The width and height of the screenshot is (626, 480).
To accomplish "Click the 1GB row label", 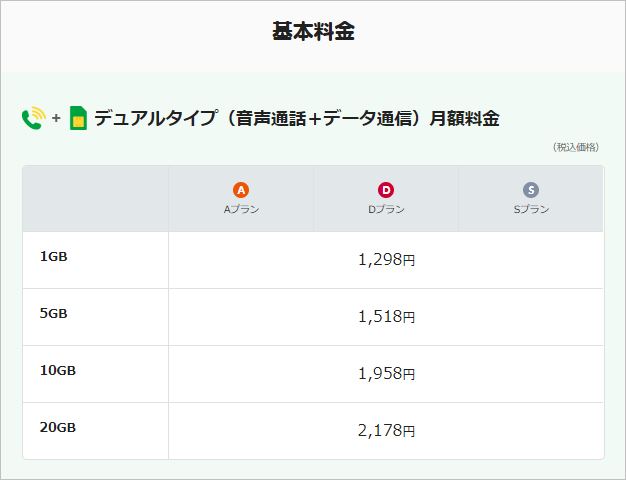I will pos(54,257).
